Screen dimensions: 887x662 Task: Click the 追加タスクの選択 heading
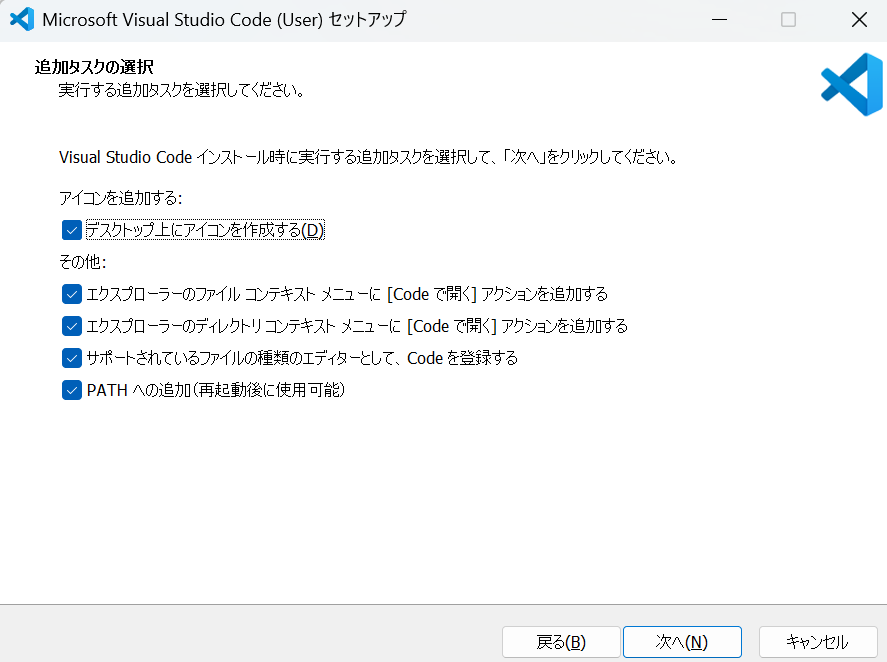click(x=94, y=68)
